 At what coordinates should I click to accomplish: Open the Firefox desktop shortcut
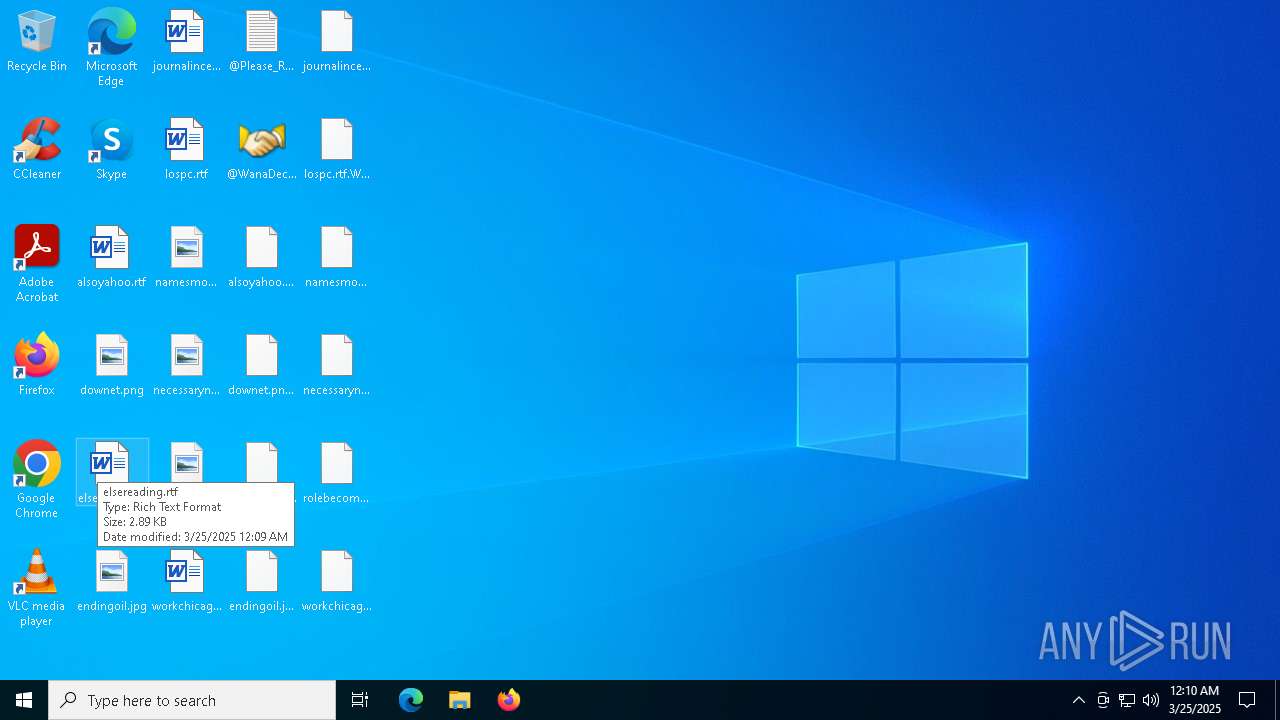pos(37,365)
